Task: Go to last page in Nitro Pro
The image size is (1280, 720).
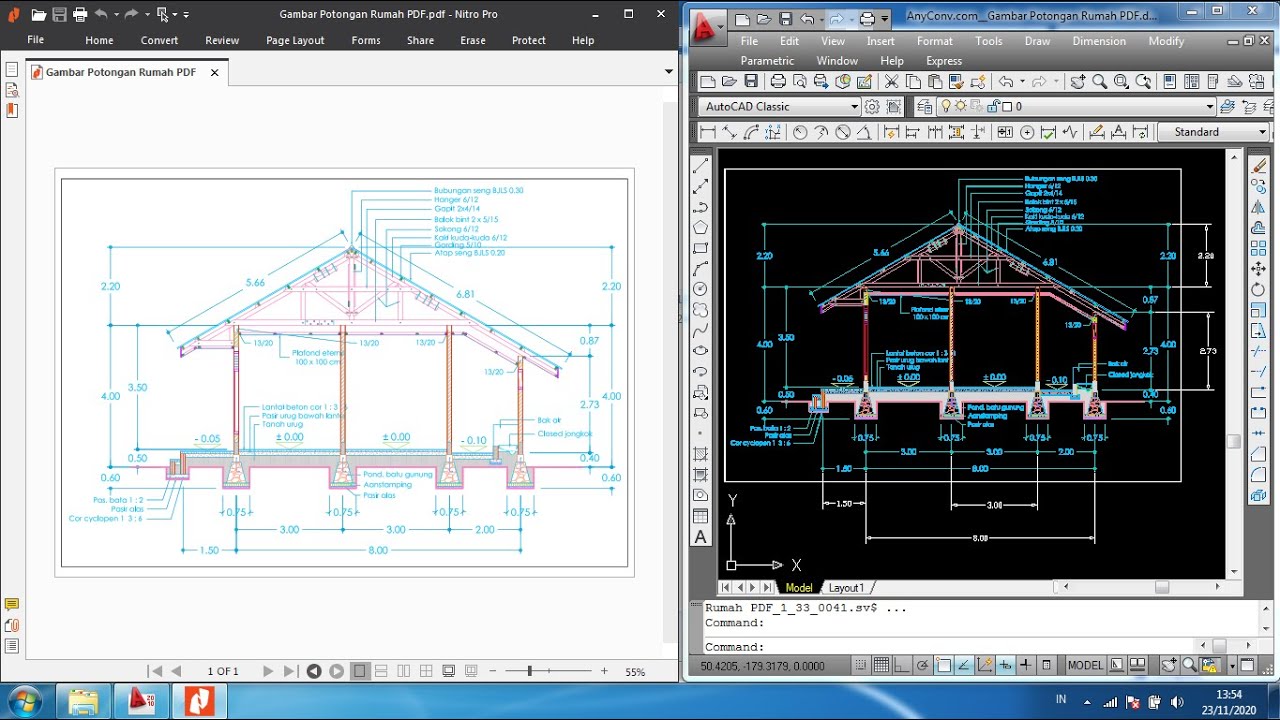Action: [289, 671]
